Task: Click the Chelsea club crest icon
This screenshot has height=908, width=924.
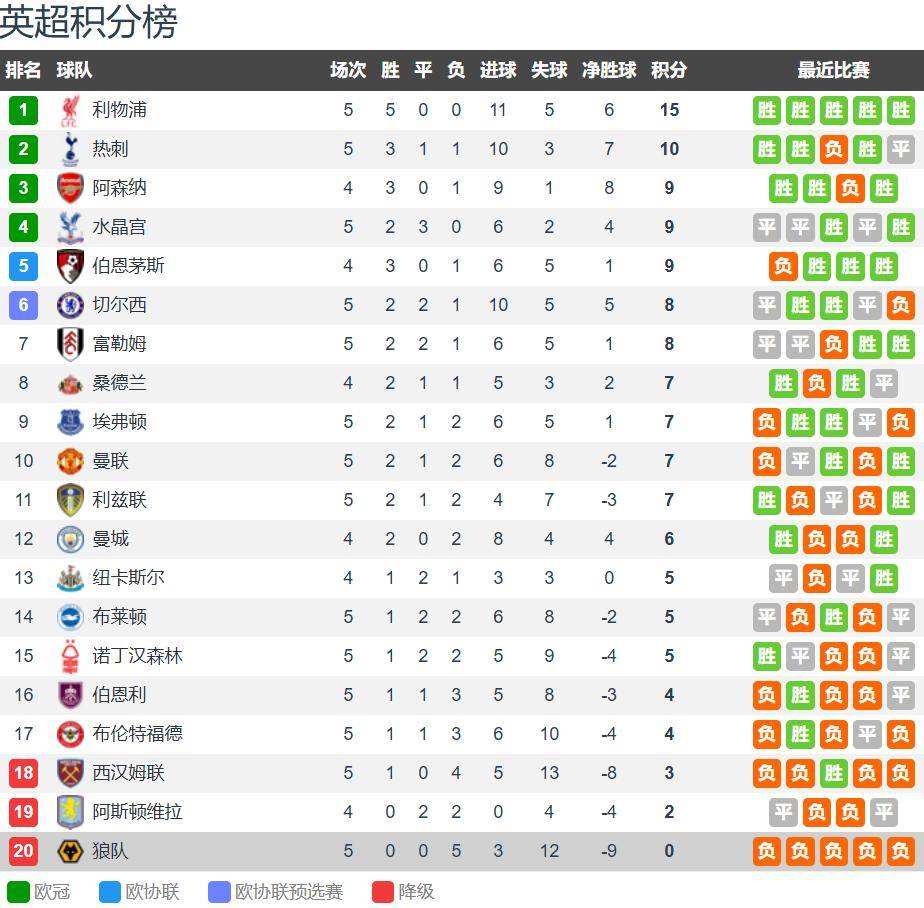Action: coord(70,305)
